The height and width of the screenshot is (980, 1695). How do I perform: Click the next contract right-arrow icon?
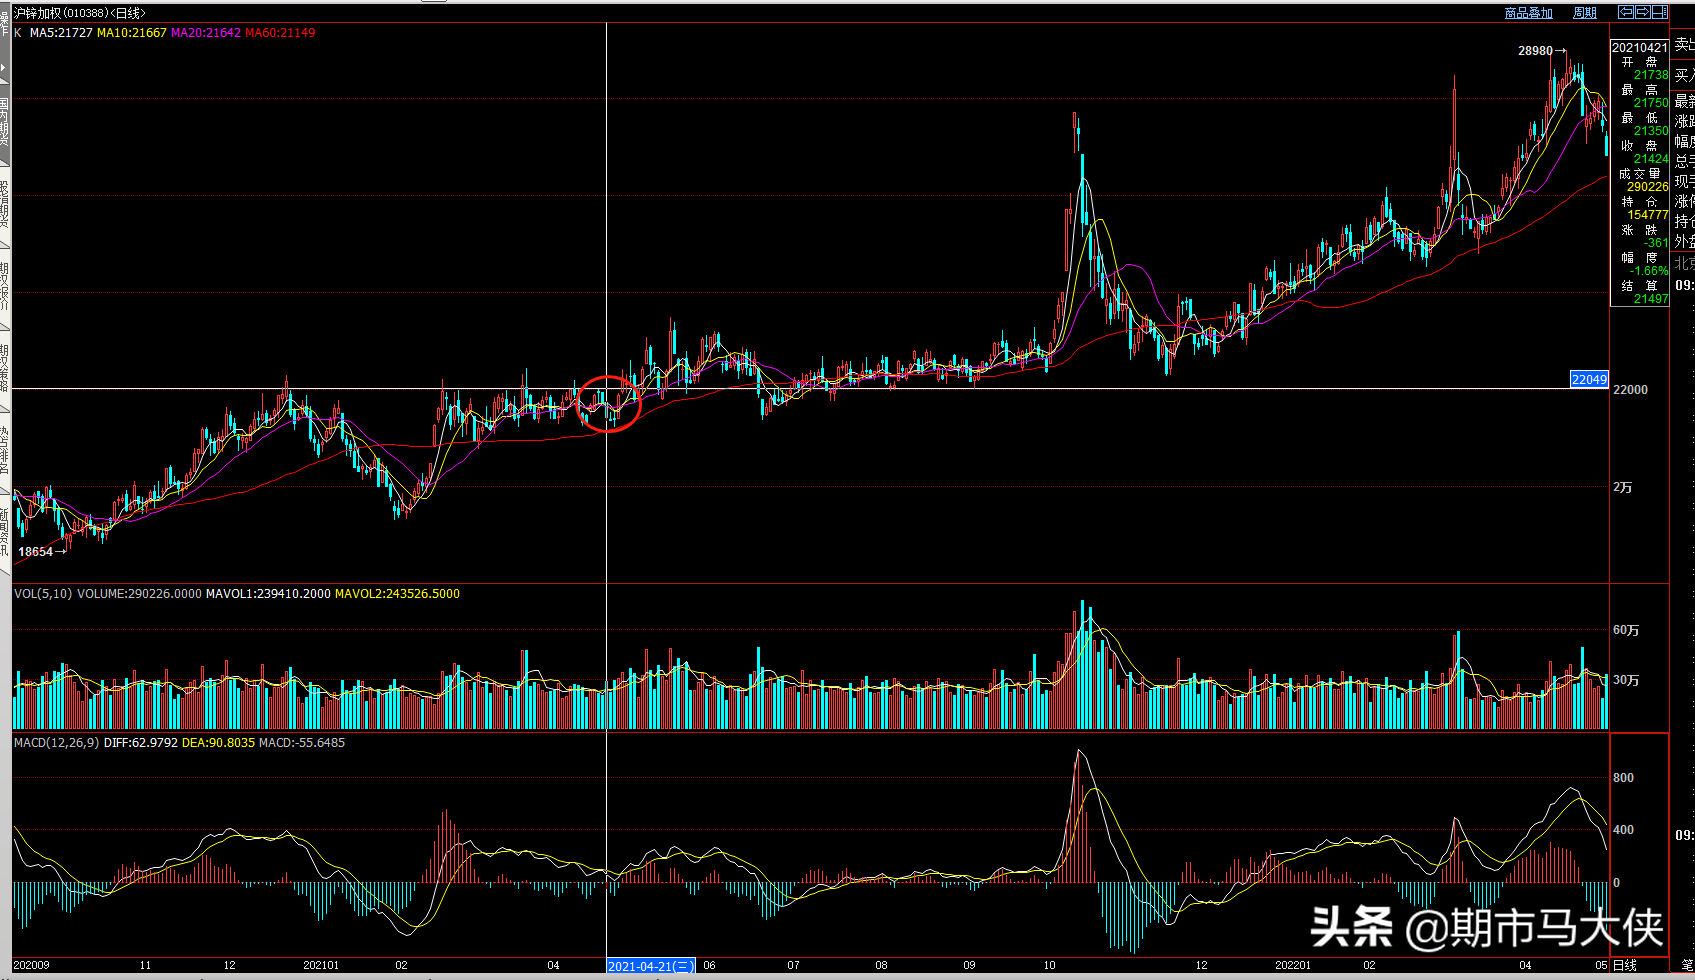click(1643, 12)
